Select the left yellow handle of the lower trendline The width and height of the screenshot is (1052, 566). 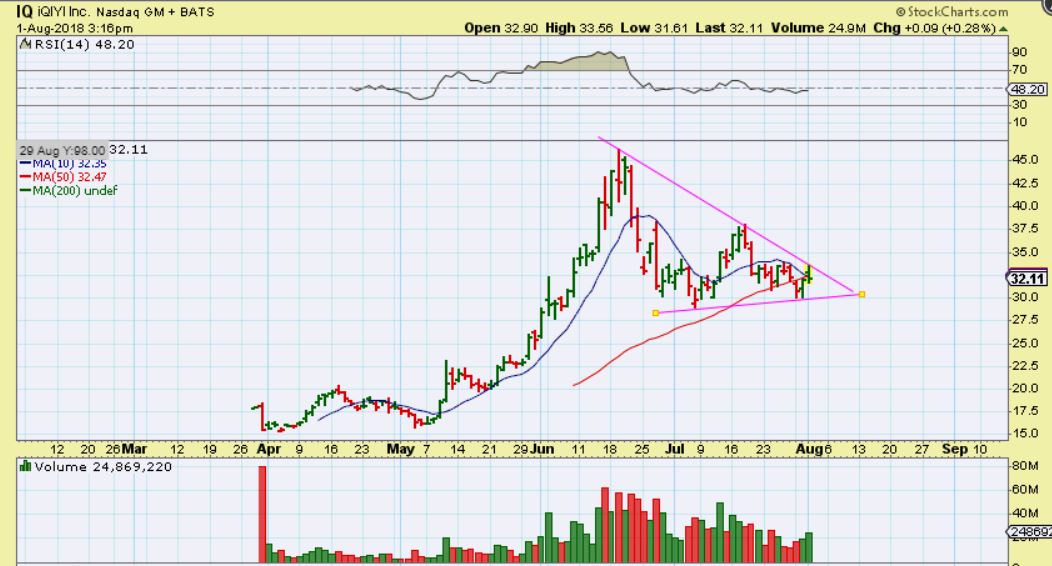click(655, 313)
